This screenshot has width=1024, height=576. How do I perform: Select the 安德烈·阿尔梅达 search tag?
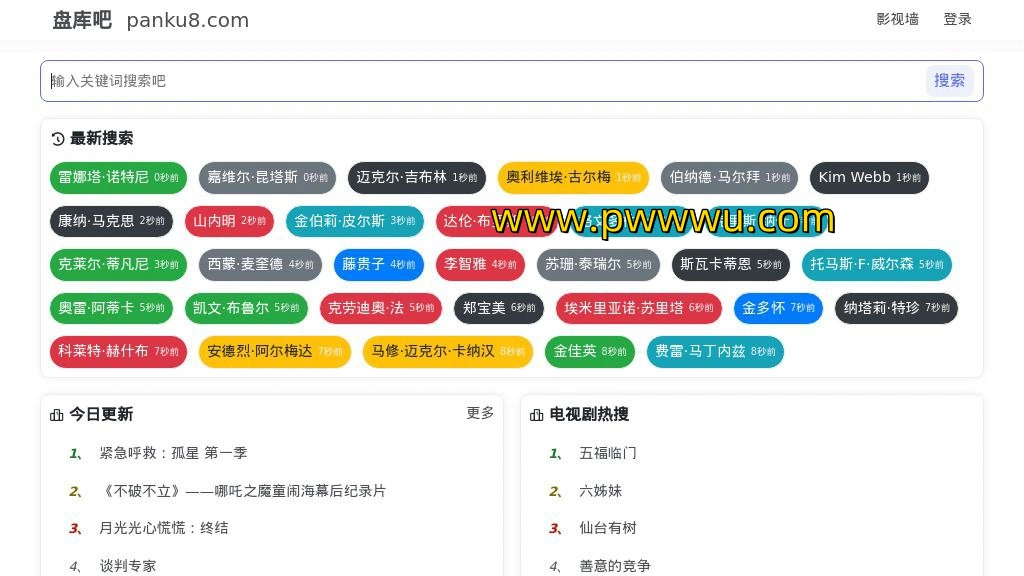tap(275, 352)
